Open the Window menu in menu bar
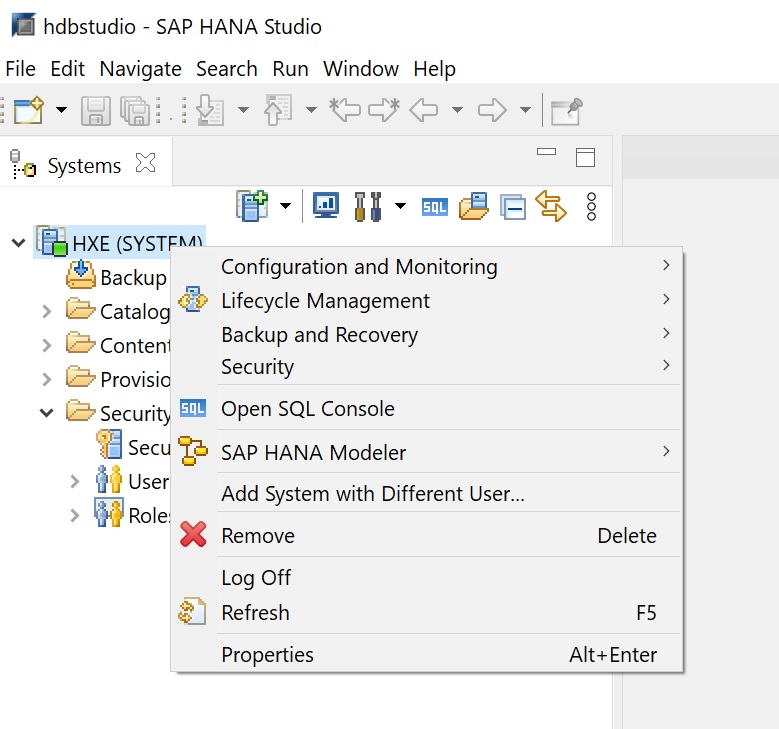 point(361,69)
